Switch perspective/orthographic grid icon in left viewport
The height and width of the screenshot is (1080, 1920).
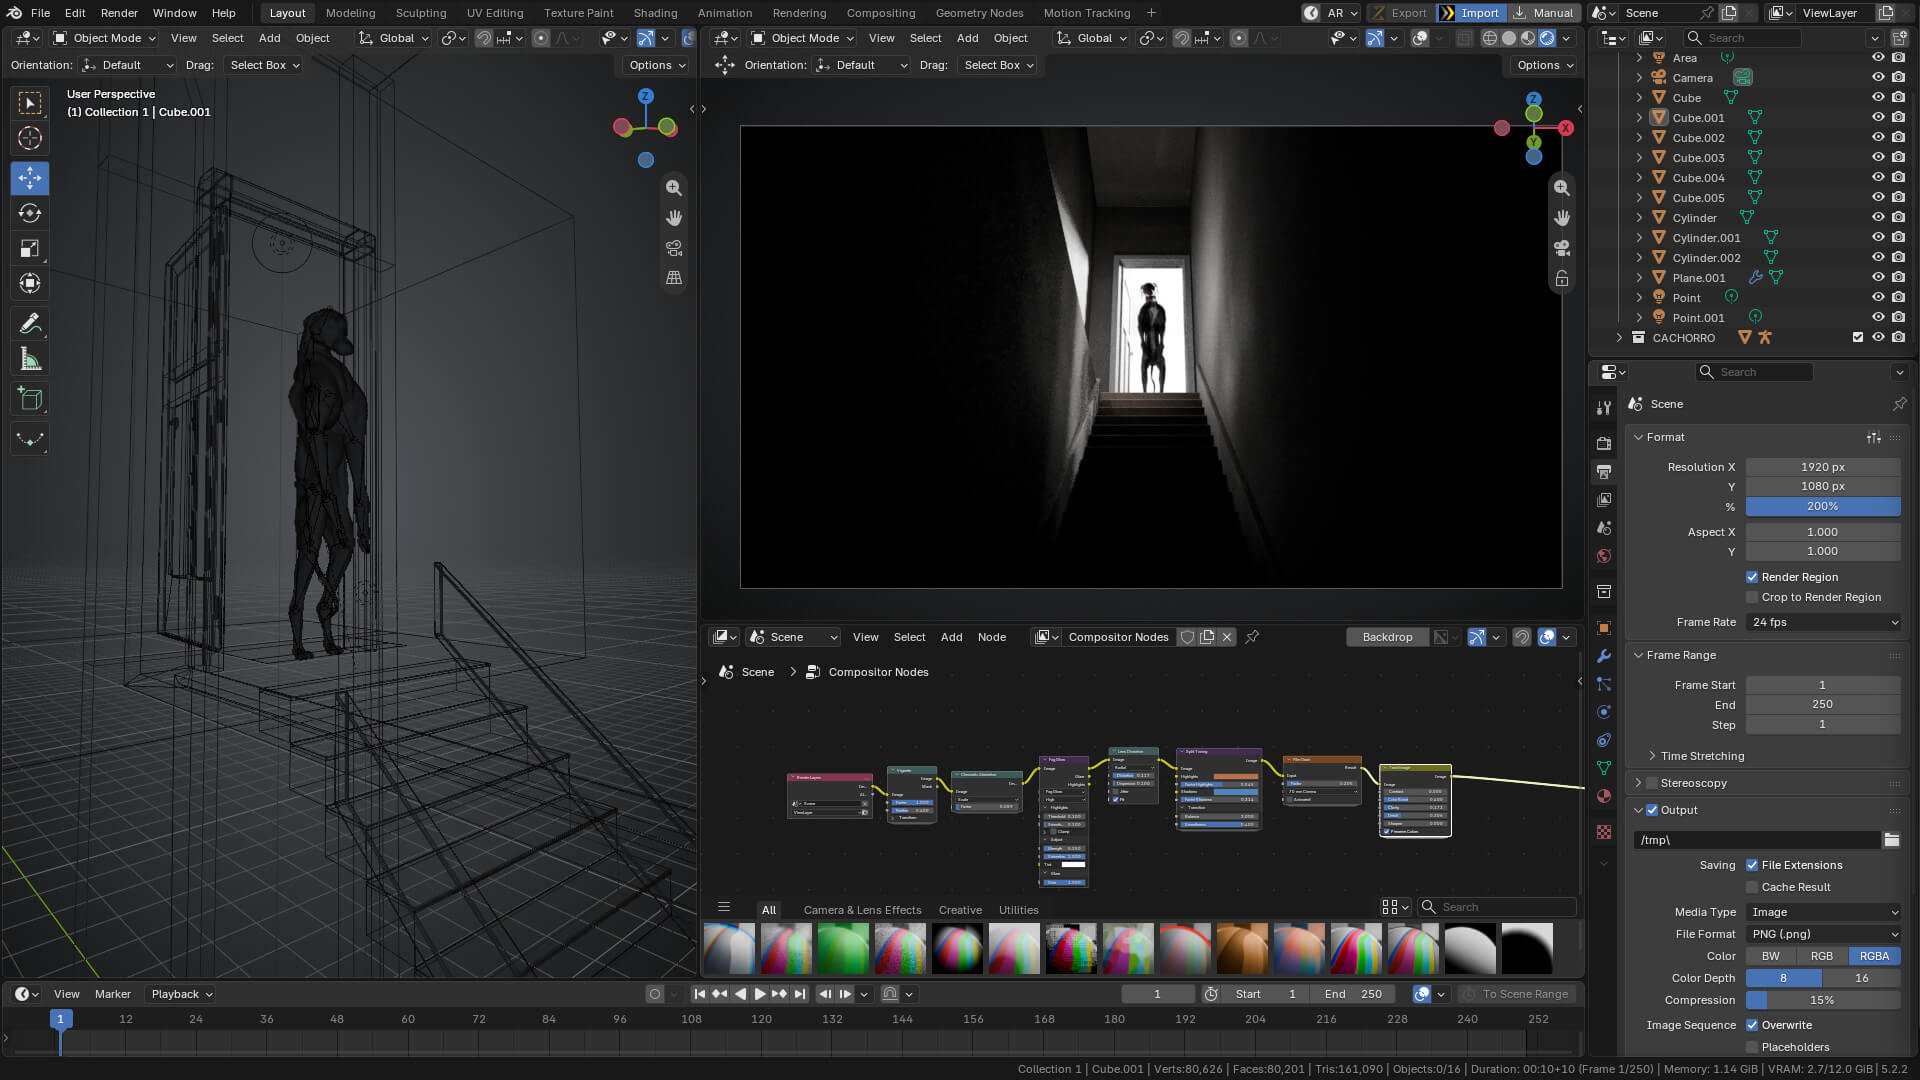point(674,278)
